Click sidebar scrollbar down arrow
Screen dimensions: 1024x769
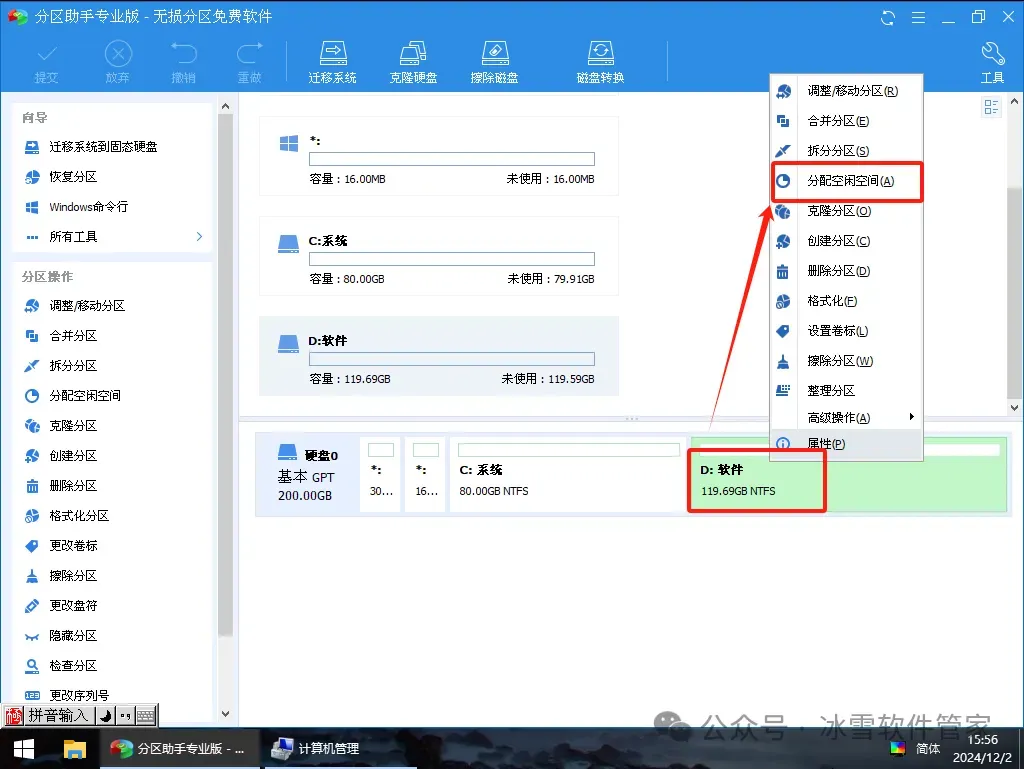[225, 714]
